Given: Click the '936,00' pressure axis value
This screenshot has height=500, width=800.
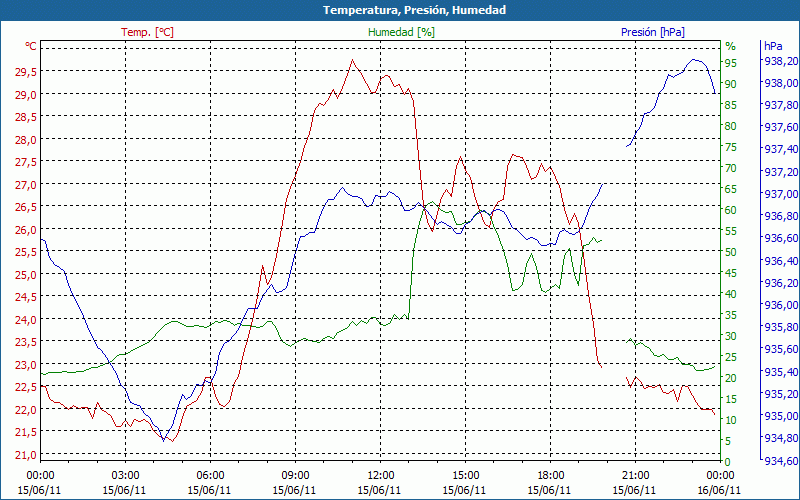Looking at the screenshot, I should (x=780, y=305).
